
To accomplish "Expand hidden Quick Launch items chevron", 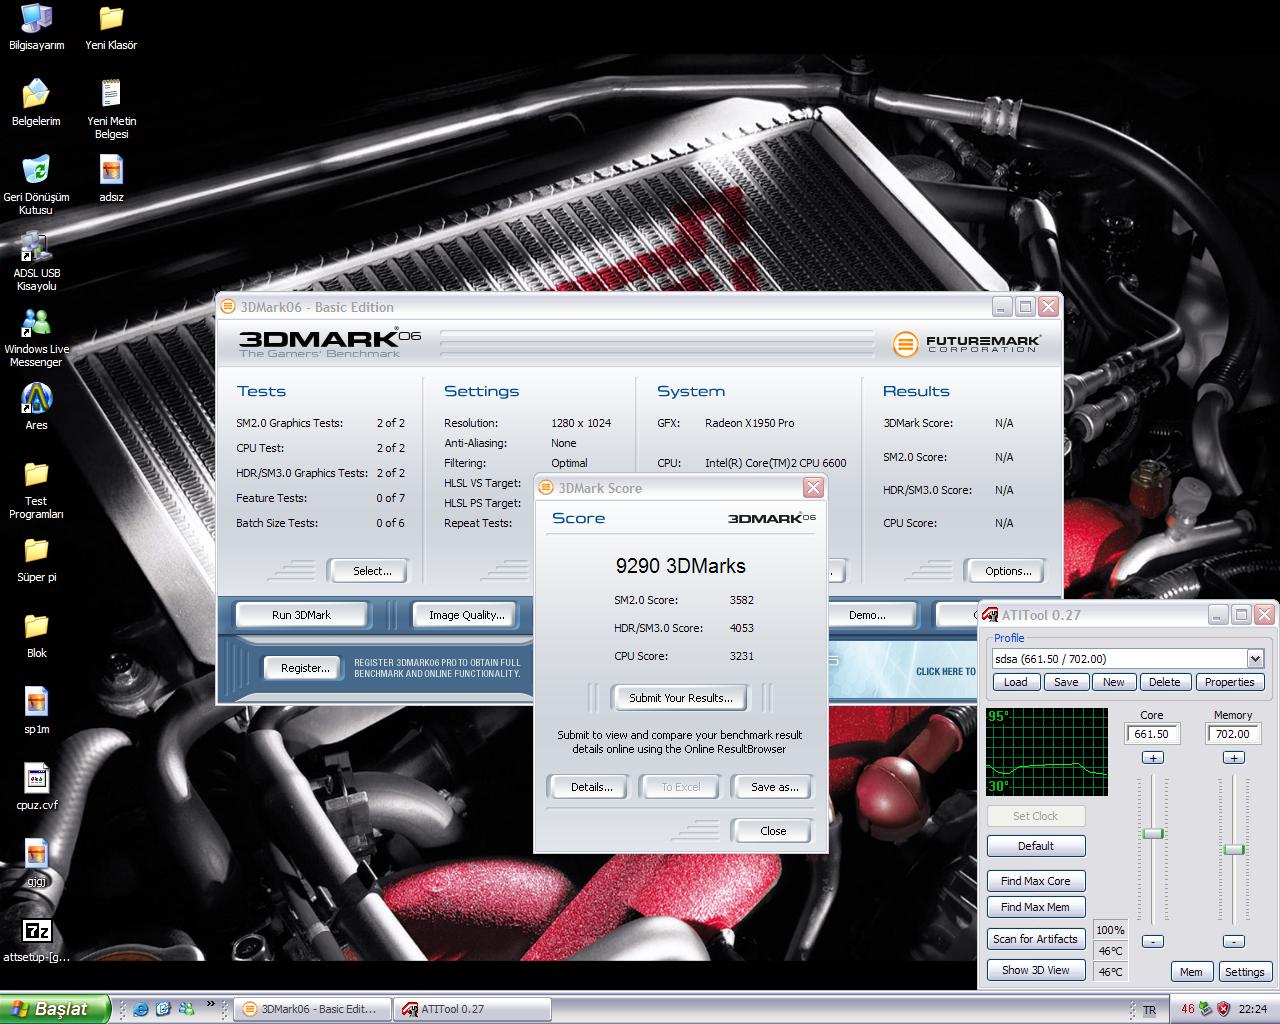I will tap(210, 1004).
